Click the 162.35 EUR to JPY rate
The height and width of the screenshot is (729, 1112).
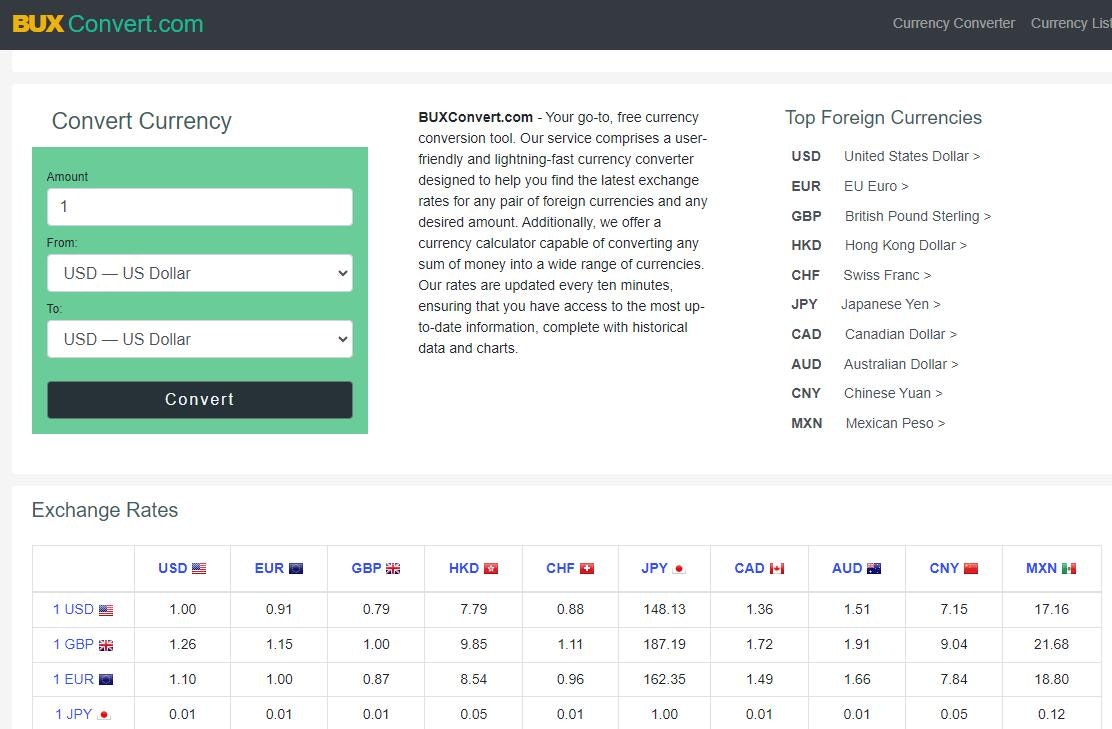click(665, 679)
